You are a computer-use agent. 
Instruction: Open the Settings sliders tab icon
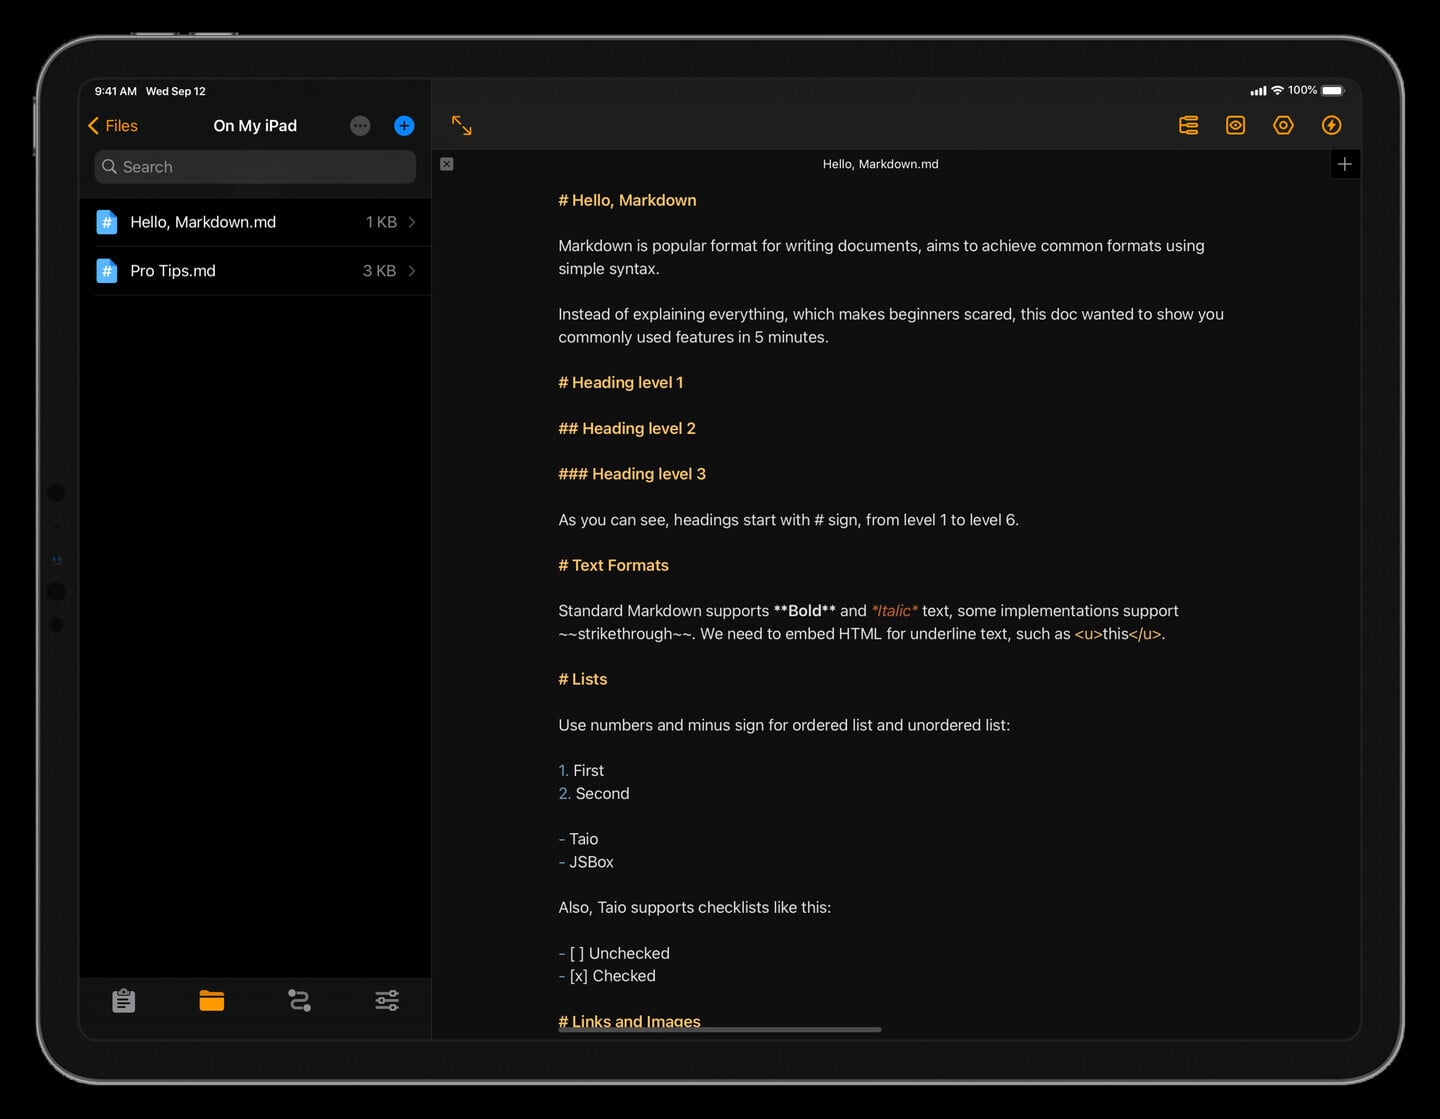[386, 1000]
